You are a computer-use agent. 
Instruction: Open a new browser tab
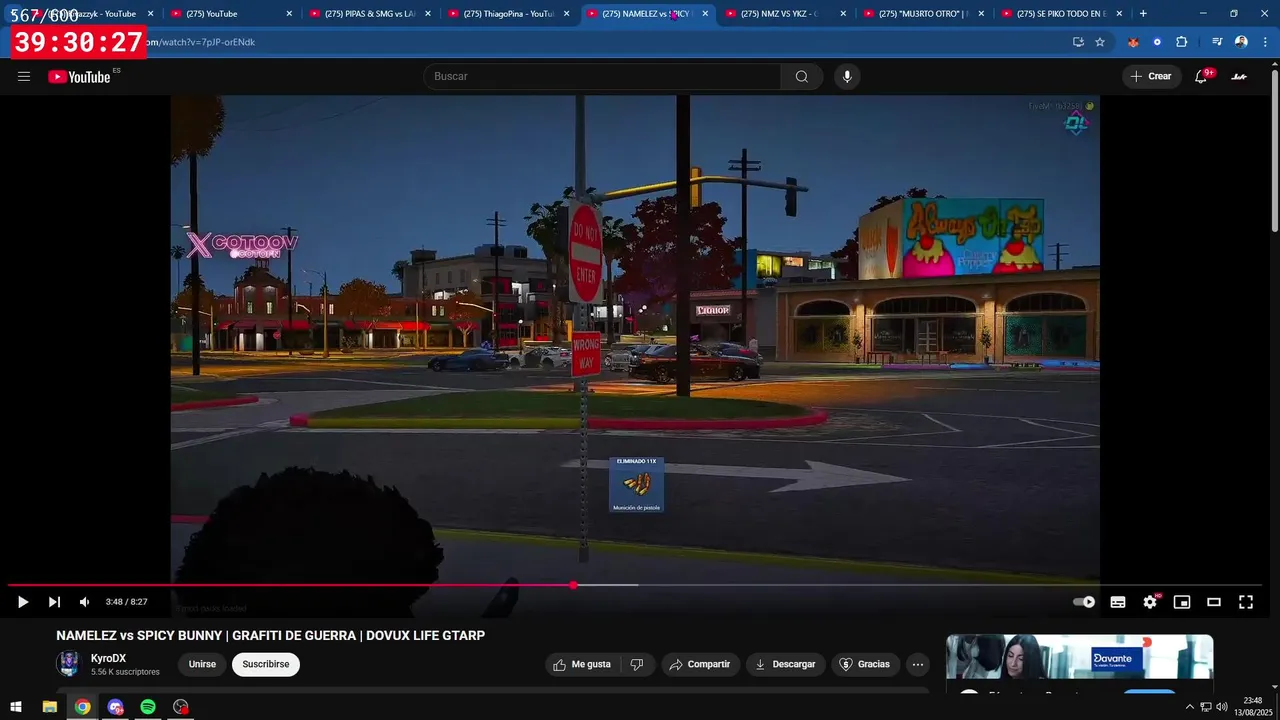[1143, 14]
